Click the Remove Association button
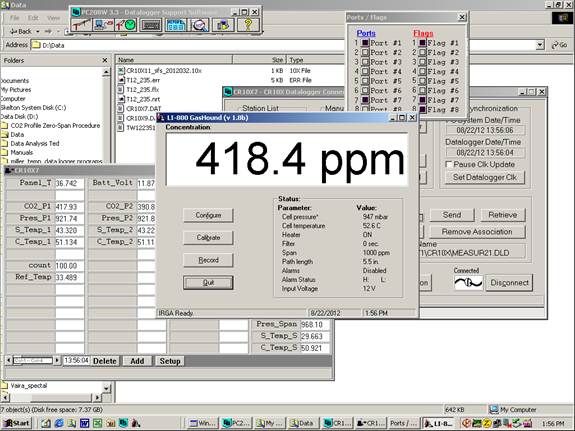The width and height of the screenshot is (575, 431). pyautogui.click(x=477, y=232)
